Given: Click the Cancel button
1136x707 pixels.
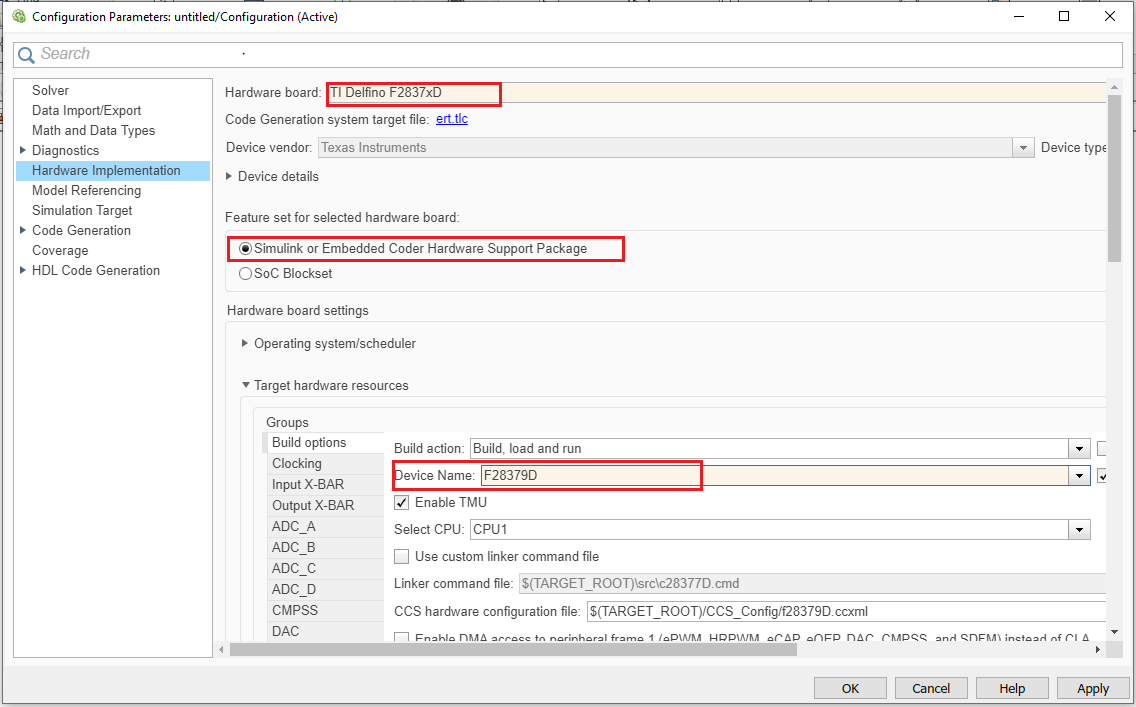Looking at the screenshot, I should pyautogui.click(x=931, y=688).
